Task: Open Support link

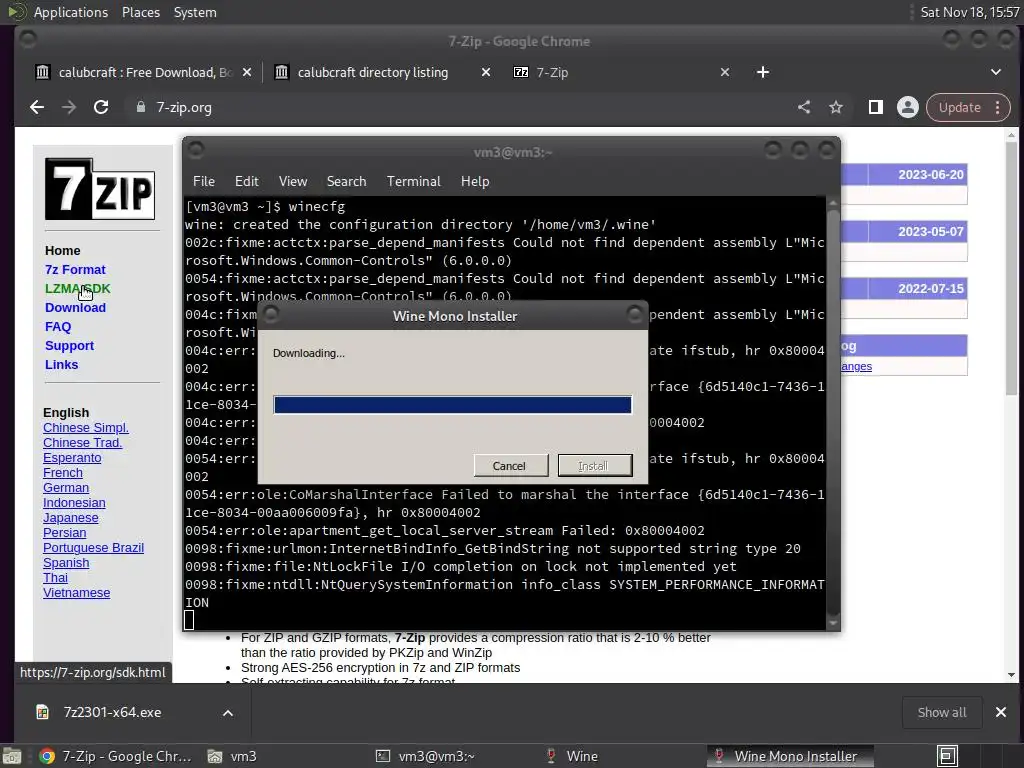Action: [69, 345]
